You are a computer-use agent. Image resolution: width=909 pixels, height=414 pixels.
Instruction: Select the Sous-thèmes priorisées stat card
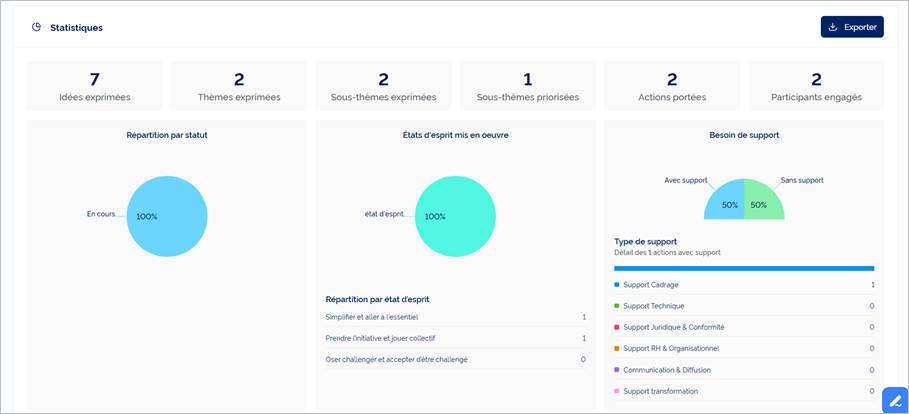tap(528, 86)
